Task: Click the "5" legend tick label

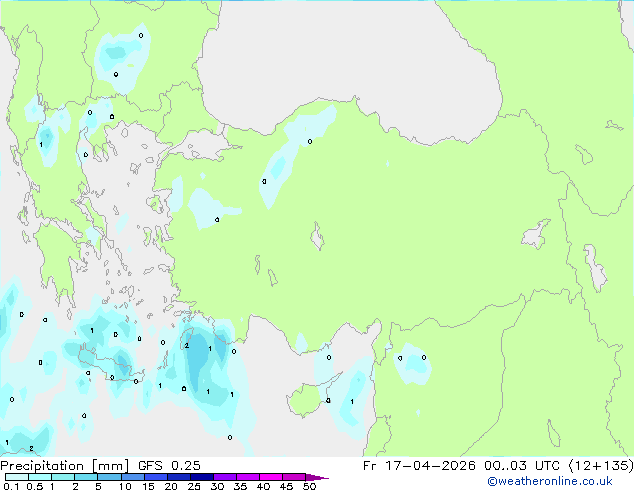Action: tap(98, 486)
